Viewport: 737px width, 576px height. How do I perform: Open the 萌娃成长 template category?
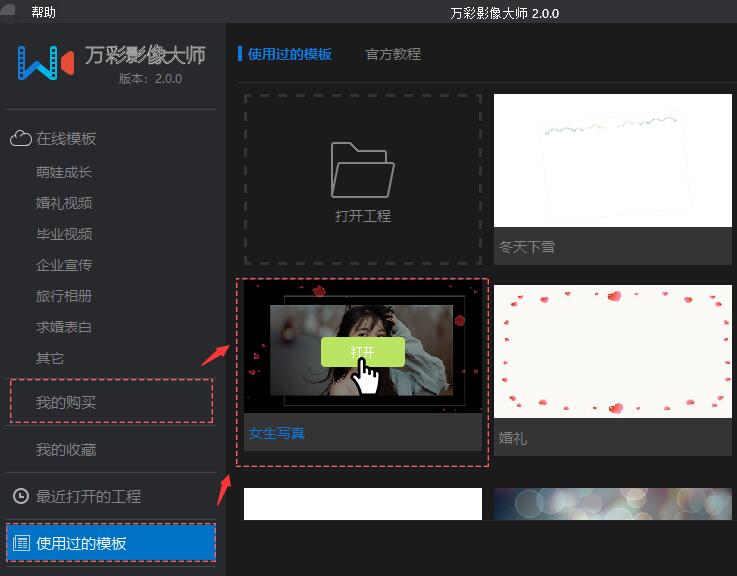click(64, 172)
